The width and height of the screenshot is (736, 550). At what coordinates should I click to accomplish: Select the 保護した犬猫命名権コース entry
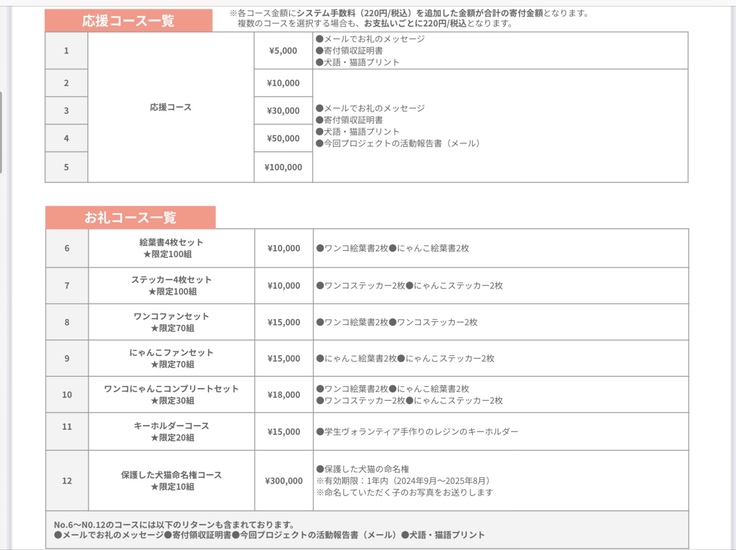pyautogui.click(x=171, y=475)
